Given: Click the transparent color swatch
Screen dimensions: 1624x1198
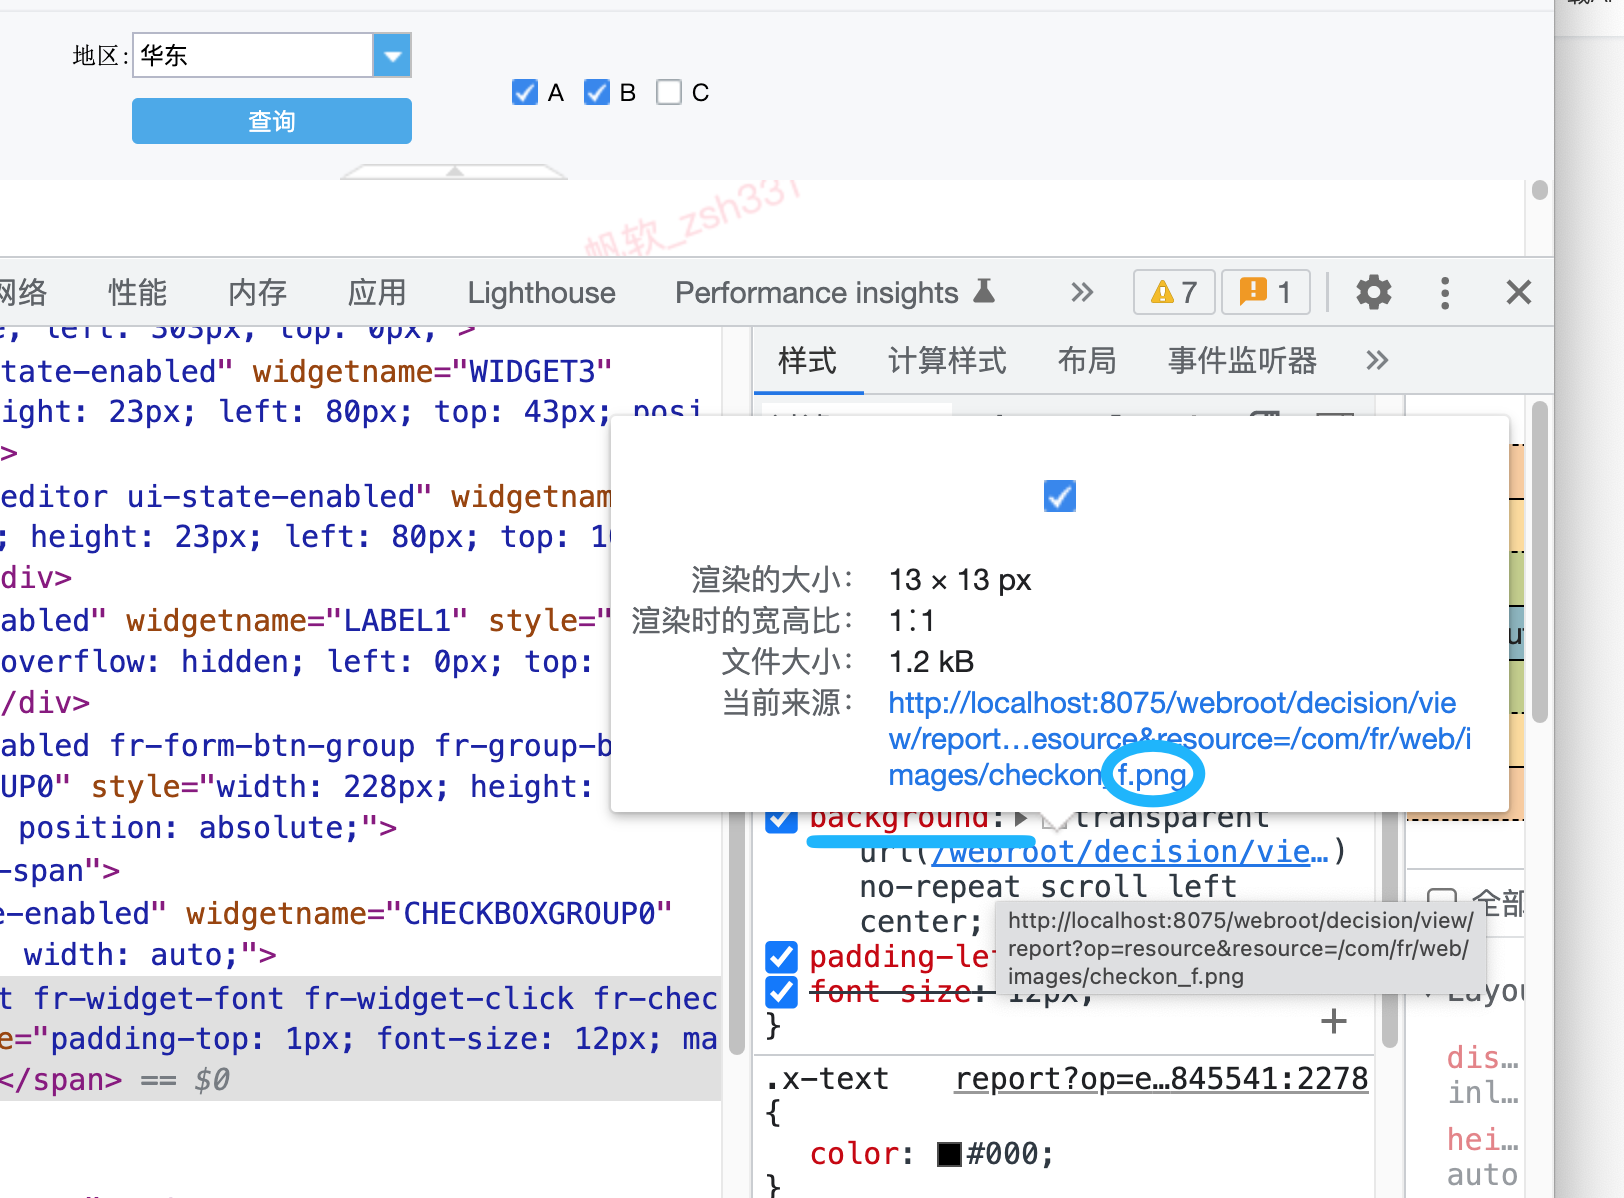Looking at the screenshot, I should click(1054, 820).
